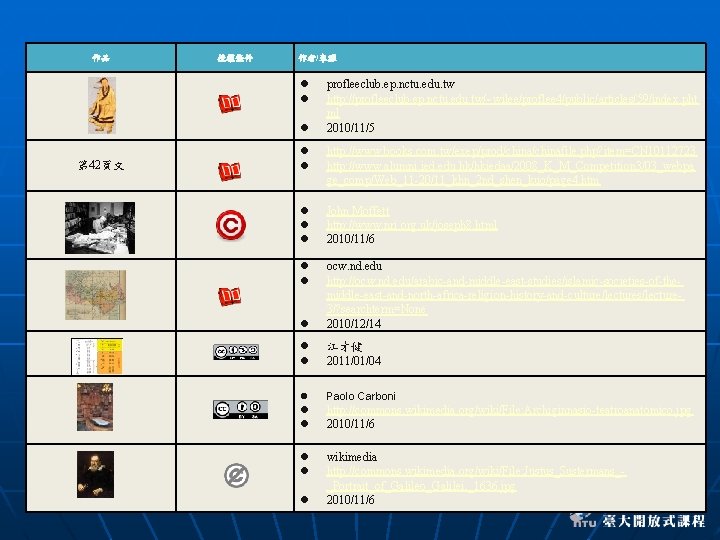Select the date 2010/11/6 in John Moffett row
Image resolution: width=720 pixels, height=540 pixels.
350,239
